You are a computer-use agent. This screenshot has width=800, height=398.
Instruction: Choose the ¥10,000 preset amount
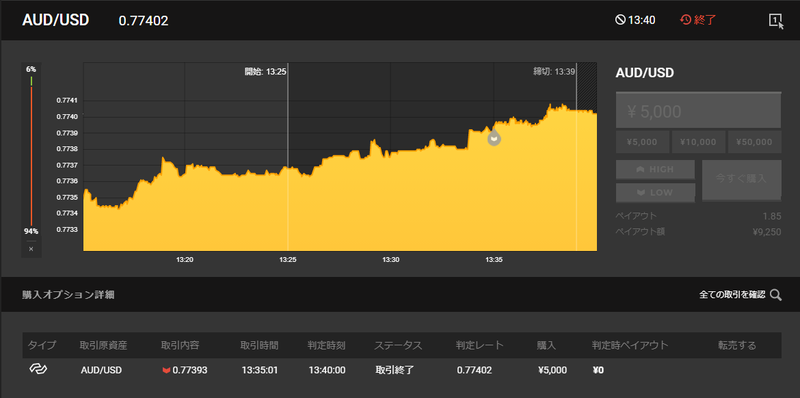coord(698,142)
